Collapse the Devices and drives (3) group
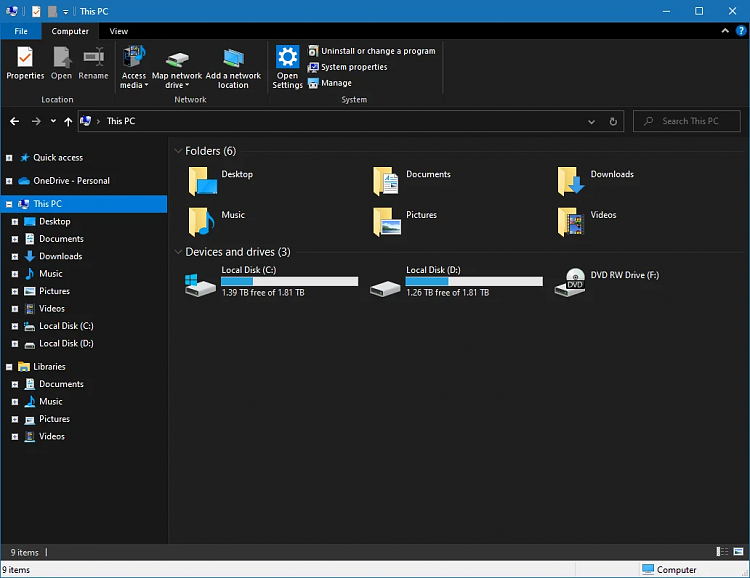 click(x=178, y=252)
